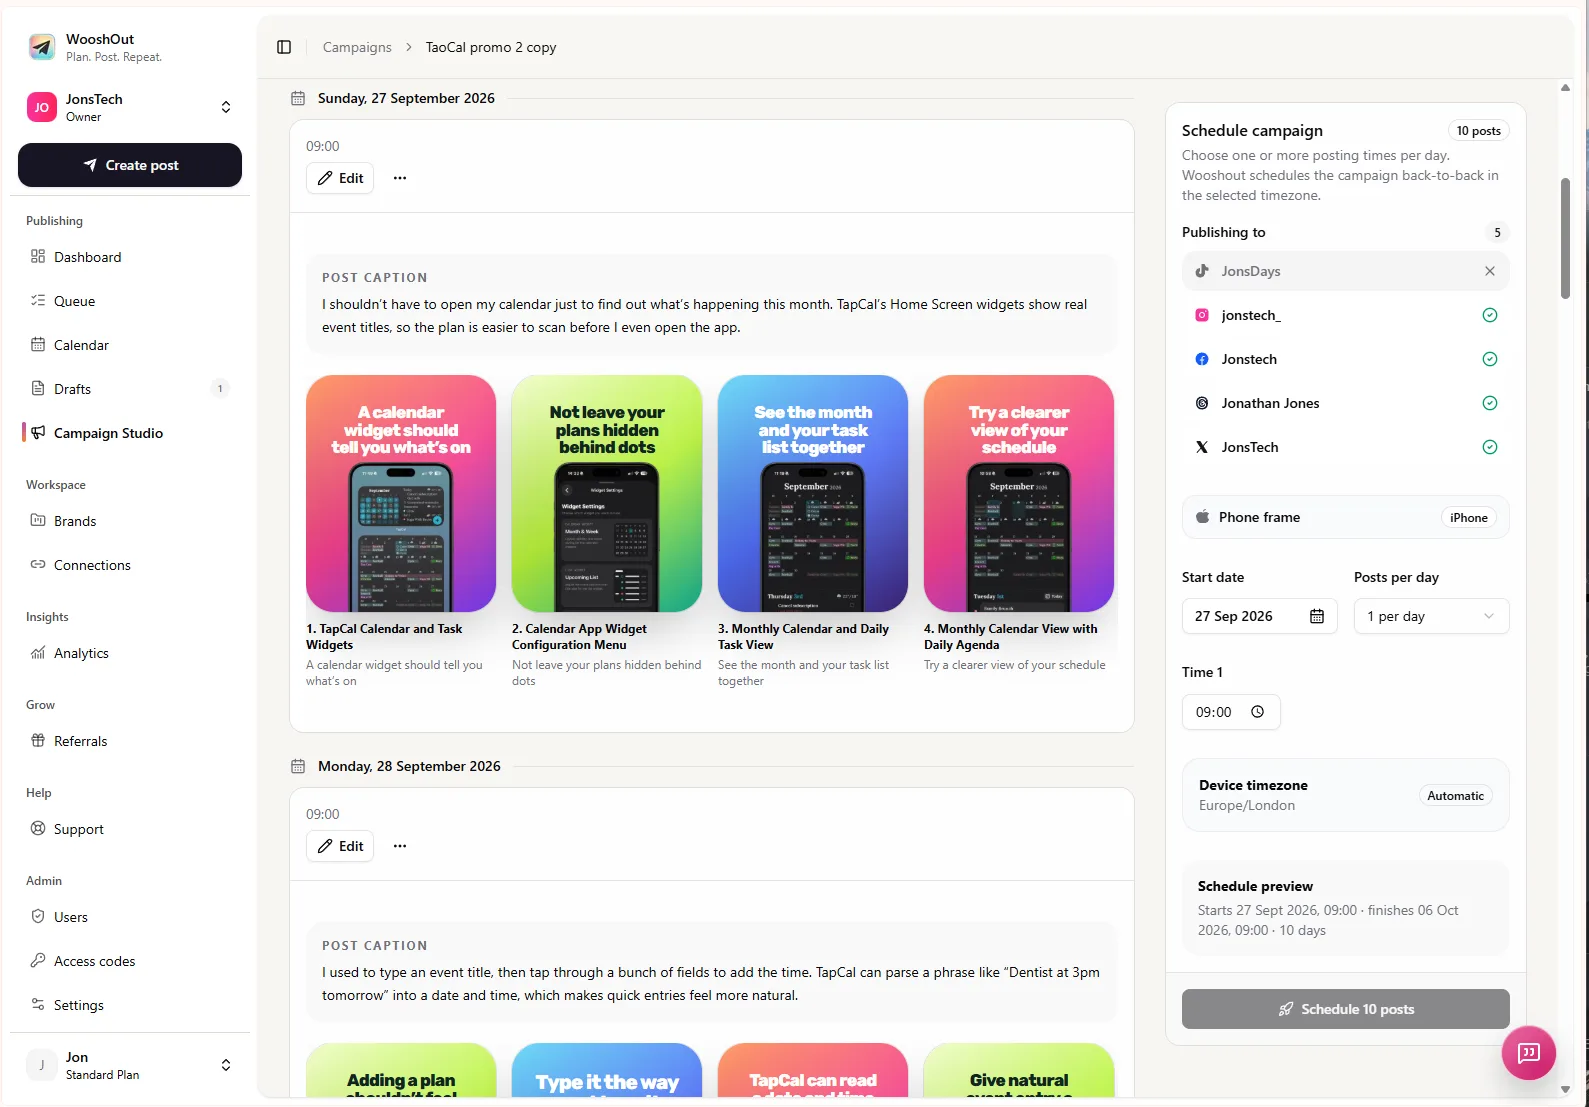Edit the Sunday 27 September post
The image size is (1589, 1107).
pos(340,178)
